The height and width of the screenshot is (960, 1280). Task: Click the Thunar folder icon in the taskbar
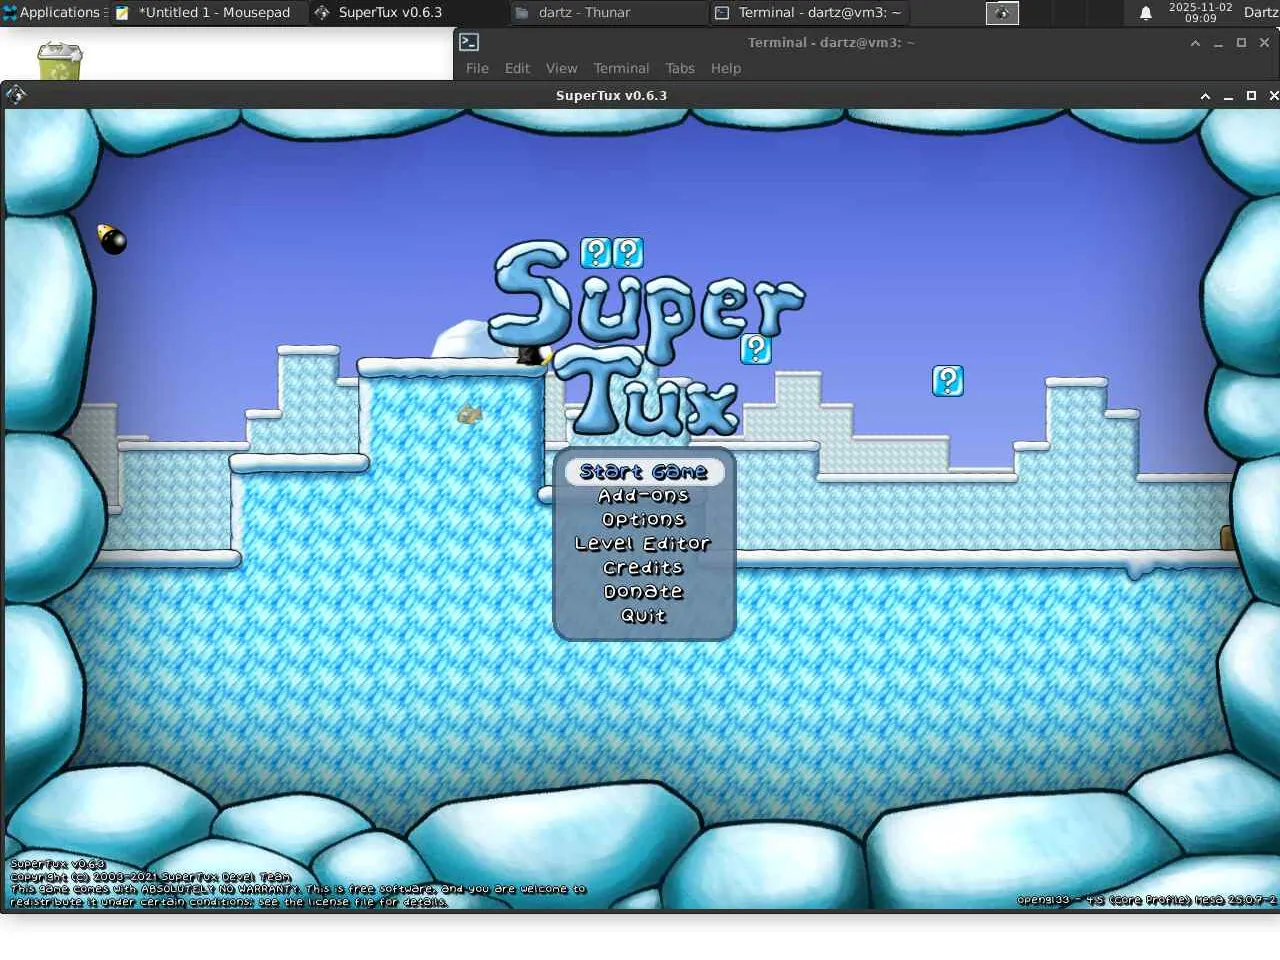tap(521, 13)
